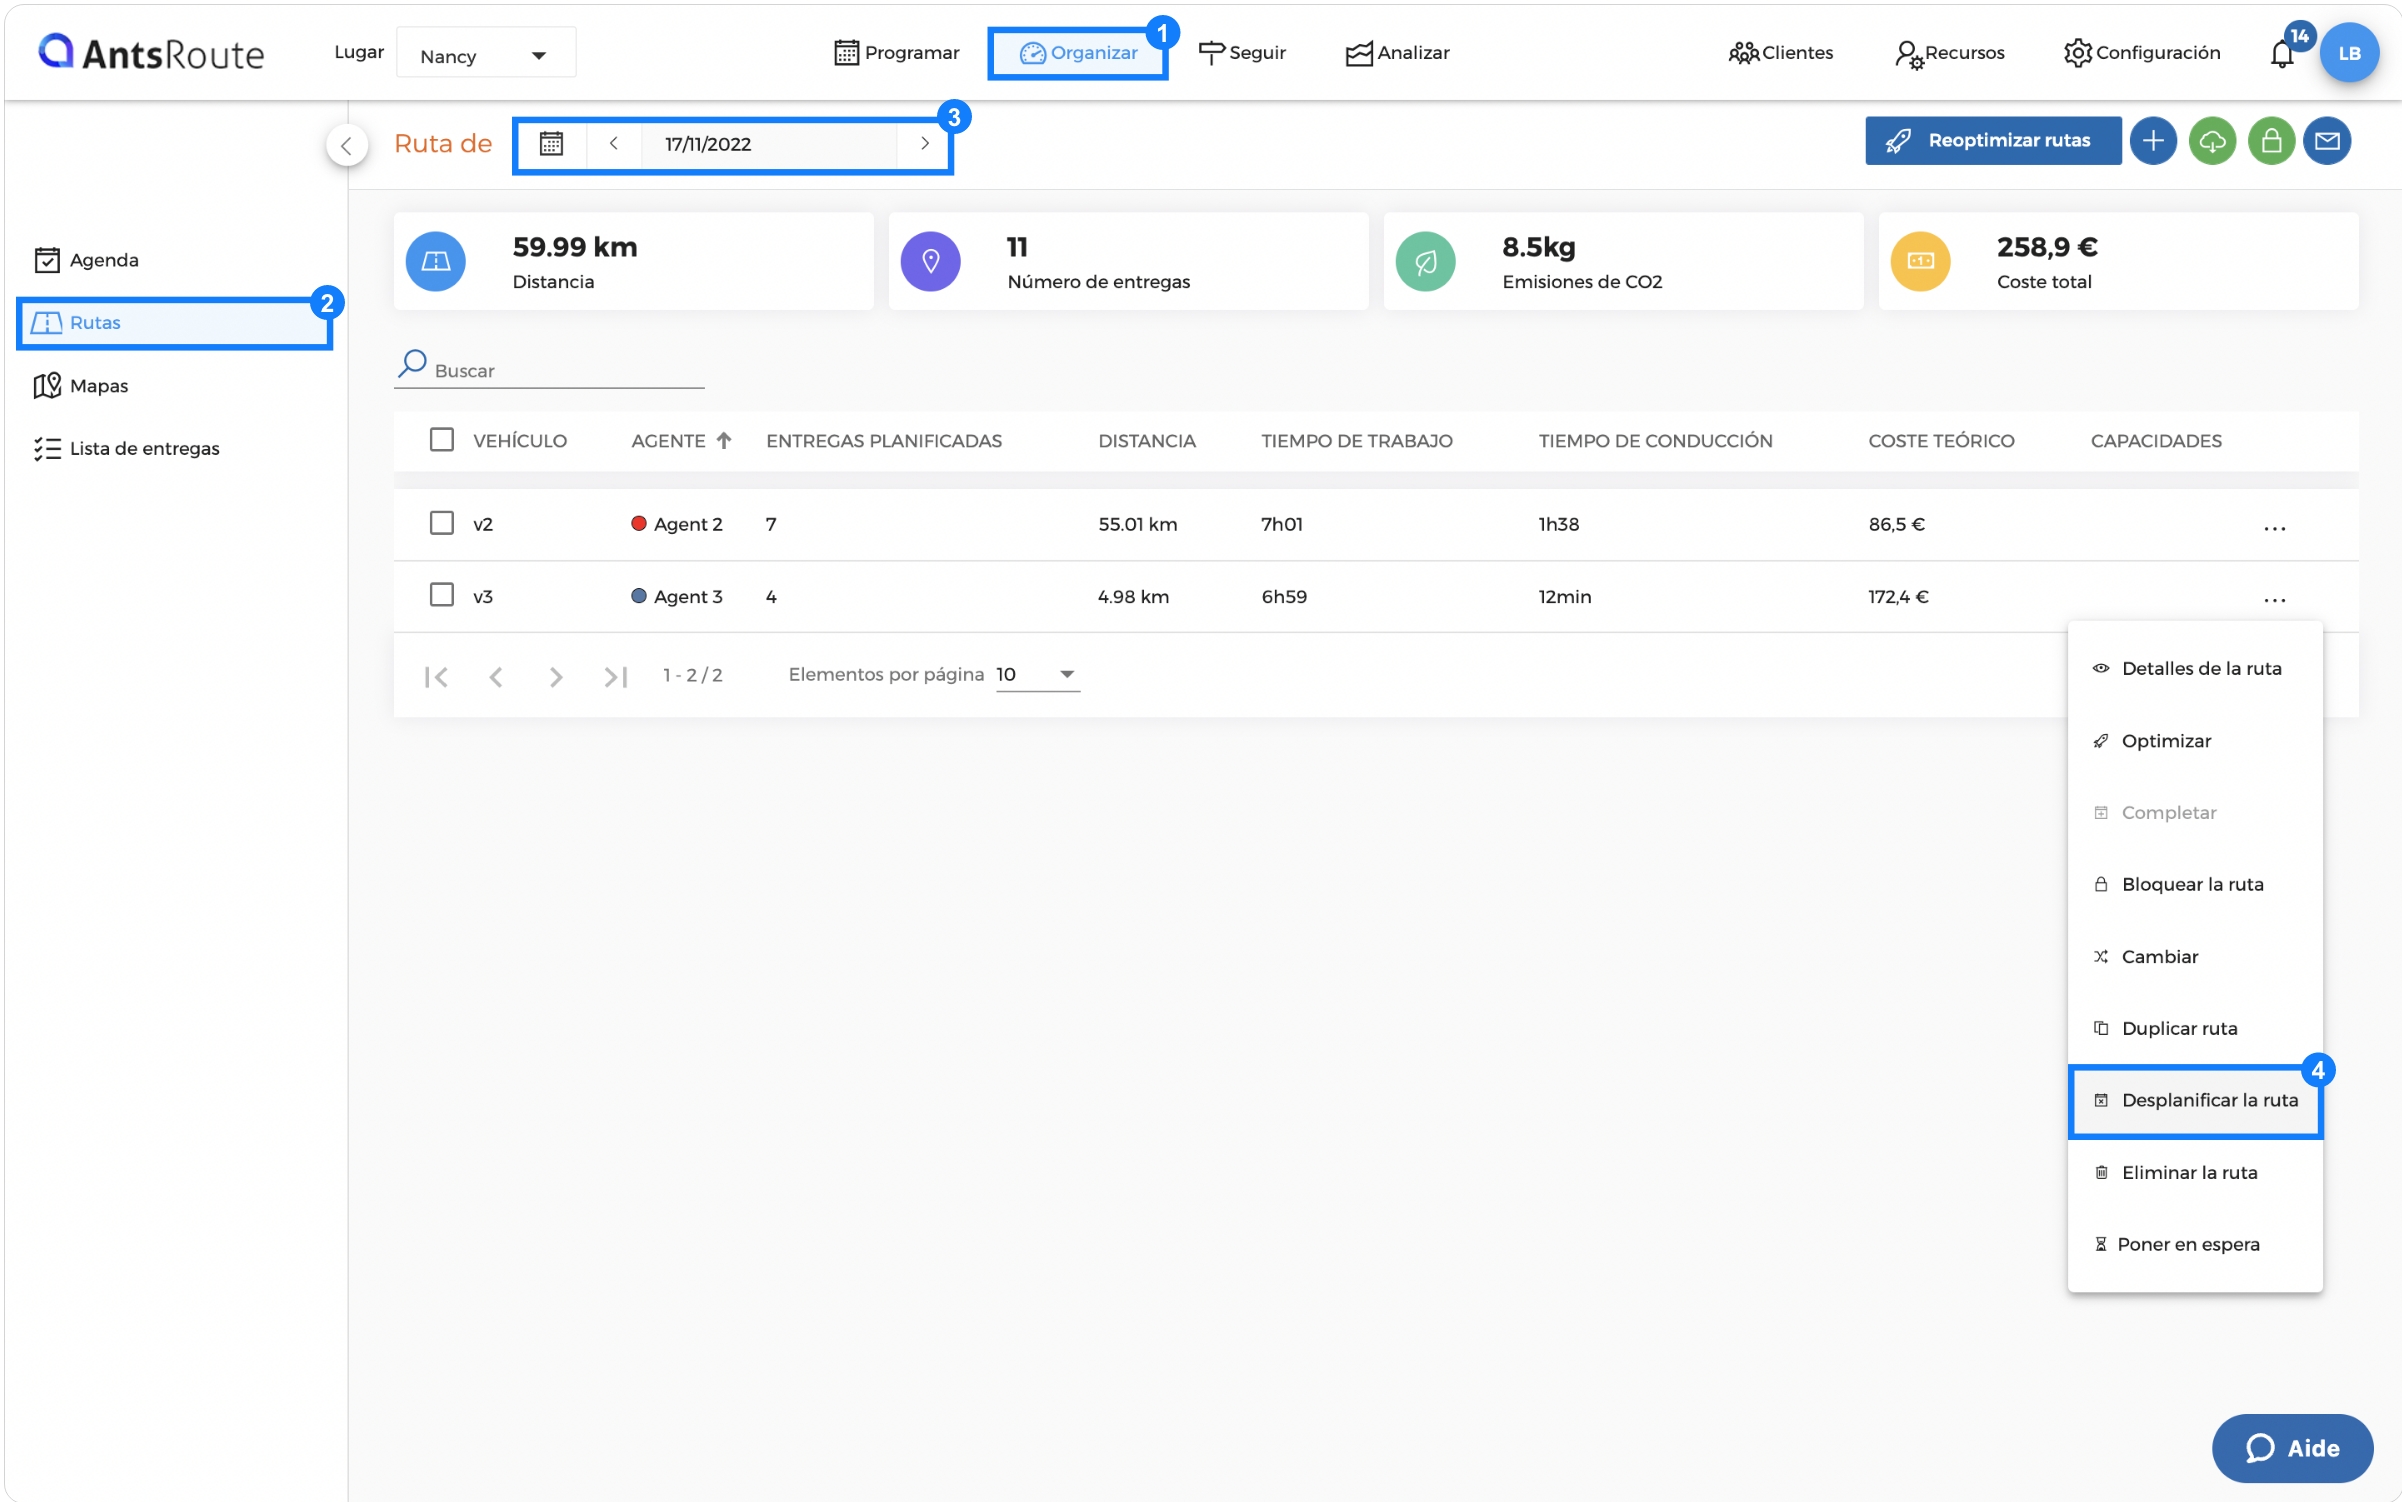Screen dimensions: 2402x1502
Task: Open the Recursos section
Action: 1949,53
